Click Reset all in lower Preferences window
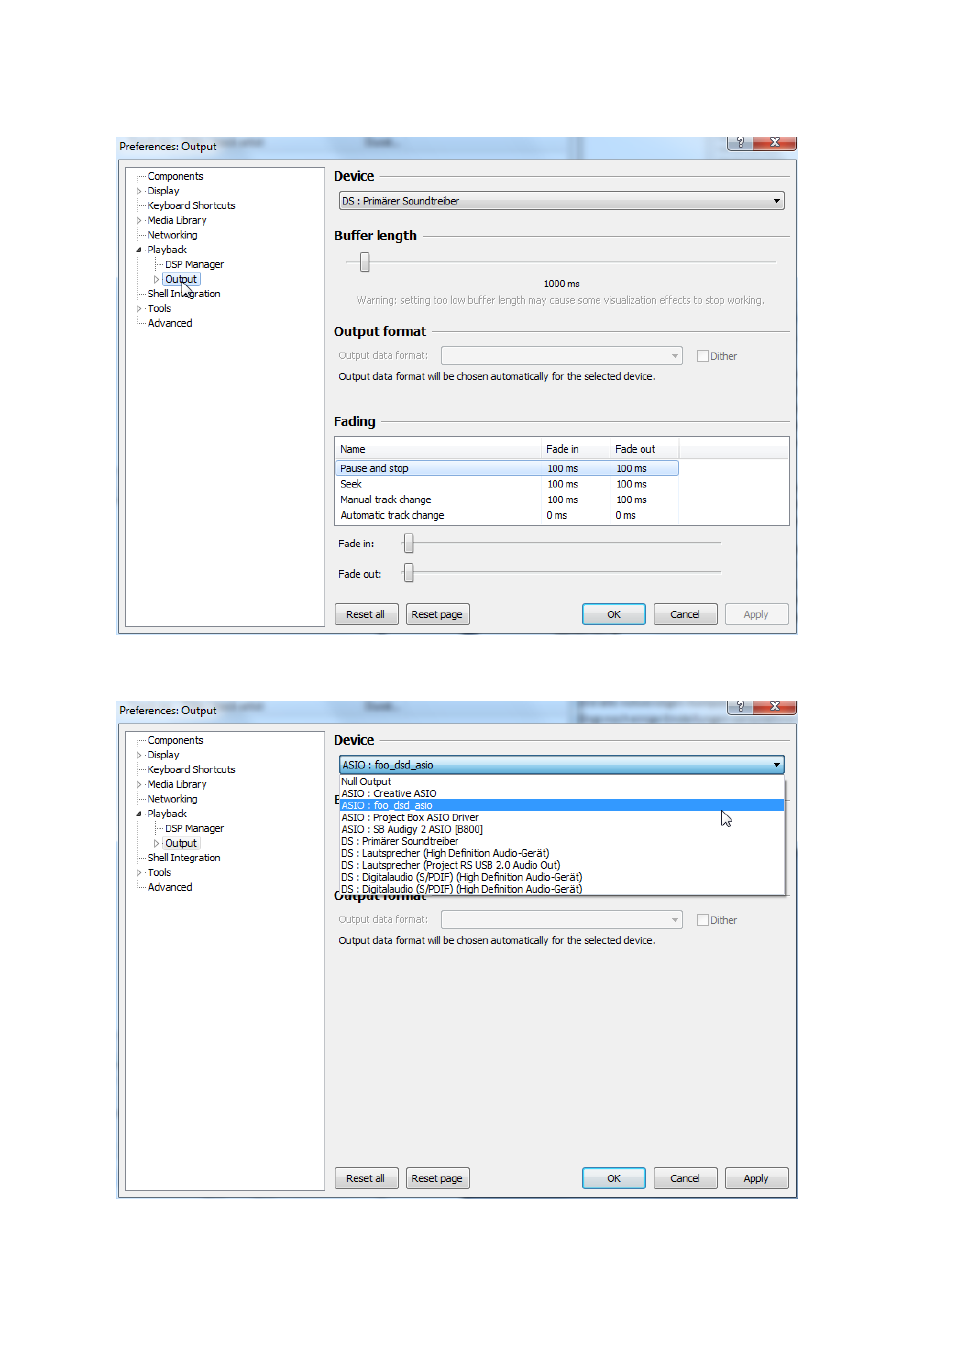This screenshot has width=955, height=1350. [366, 1178]
